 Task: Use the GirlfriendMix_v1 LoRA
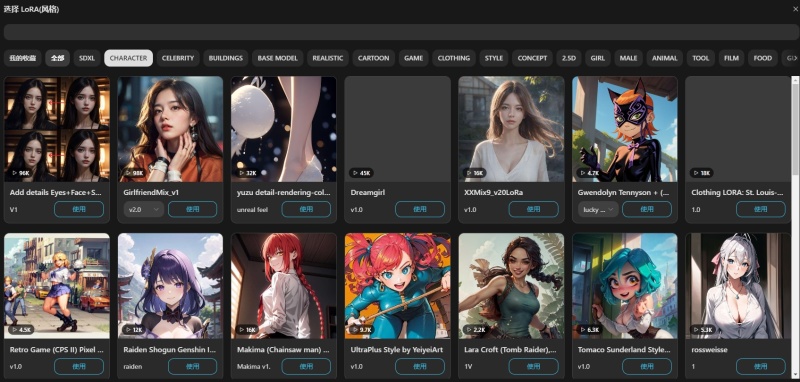coord(192,209)
